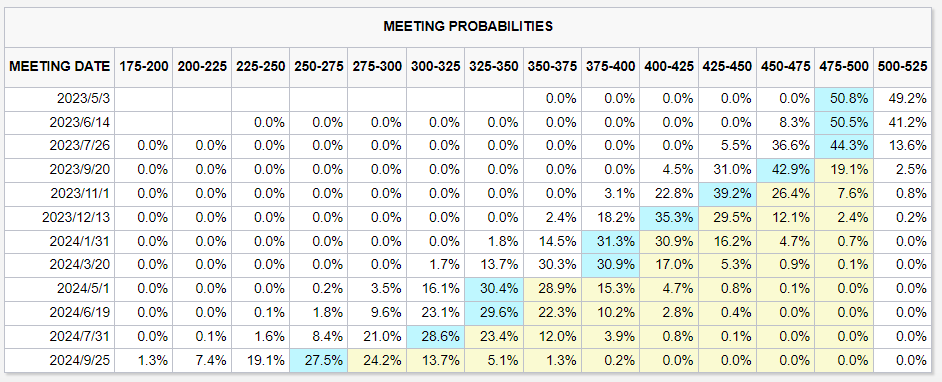Click the 475-500 column header
The height and width of the screenshot is (382, 942).
pos(843,67)
